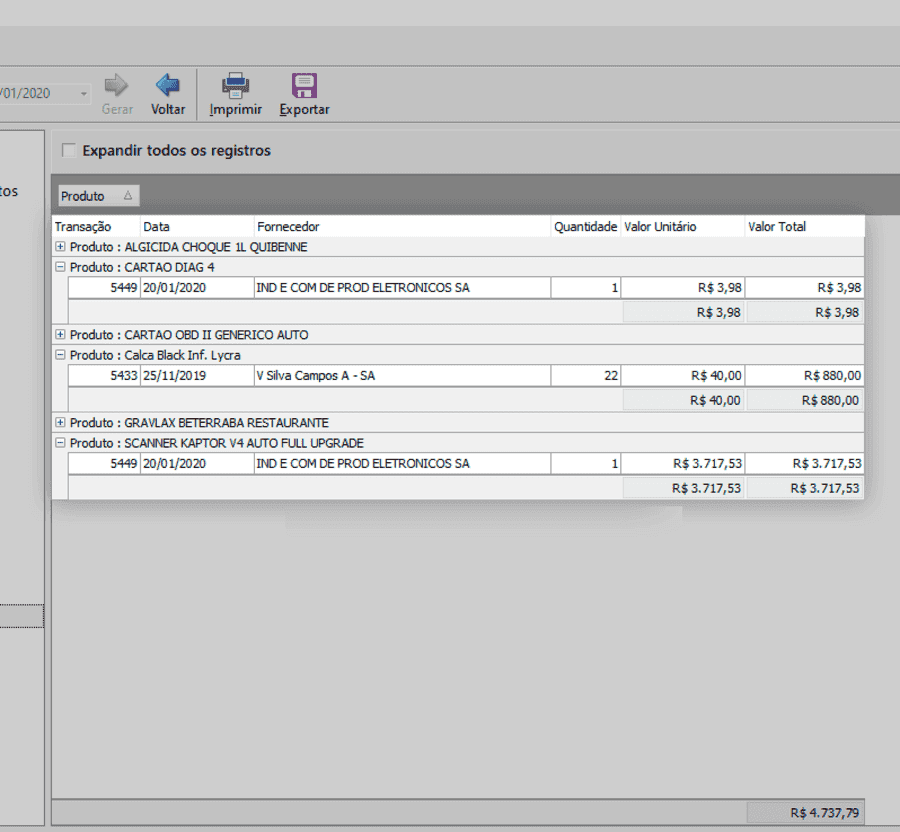Image resolution: width=900 pixels, height=832 pixels.
Task: Click supplier IND E COM under SCANNER KAPTOR
Action: coord(402,464)
